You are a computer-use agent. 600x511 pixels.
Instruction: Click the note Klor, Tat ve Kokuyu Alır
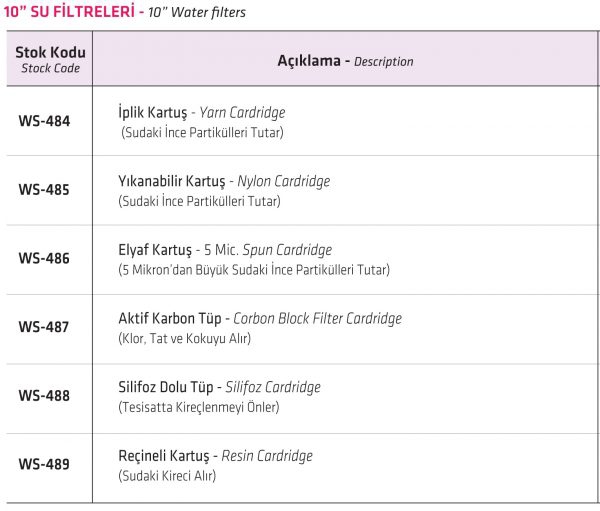click(x=184, y=338)
